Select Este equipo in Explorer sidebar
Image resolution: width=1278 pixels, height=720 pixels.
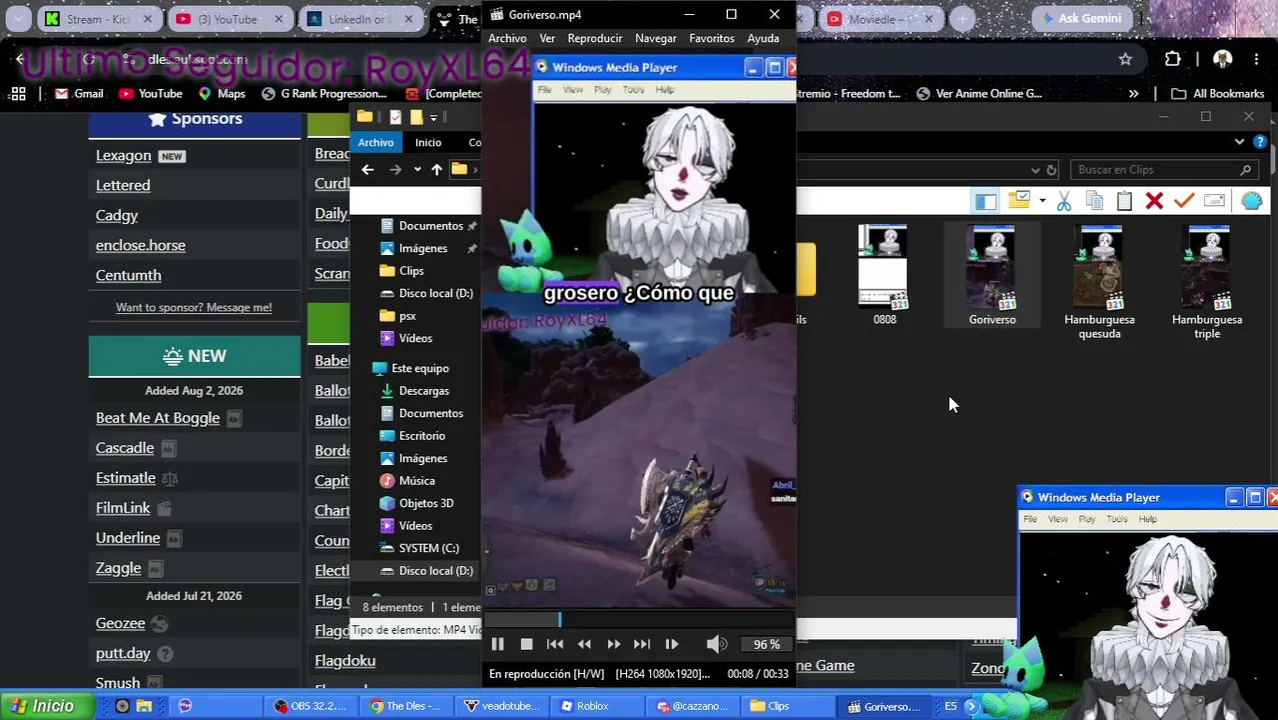[x=420, y=368]
